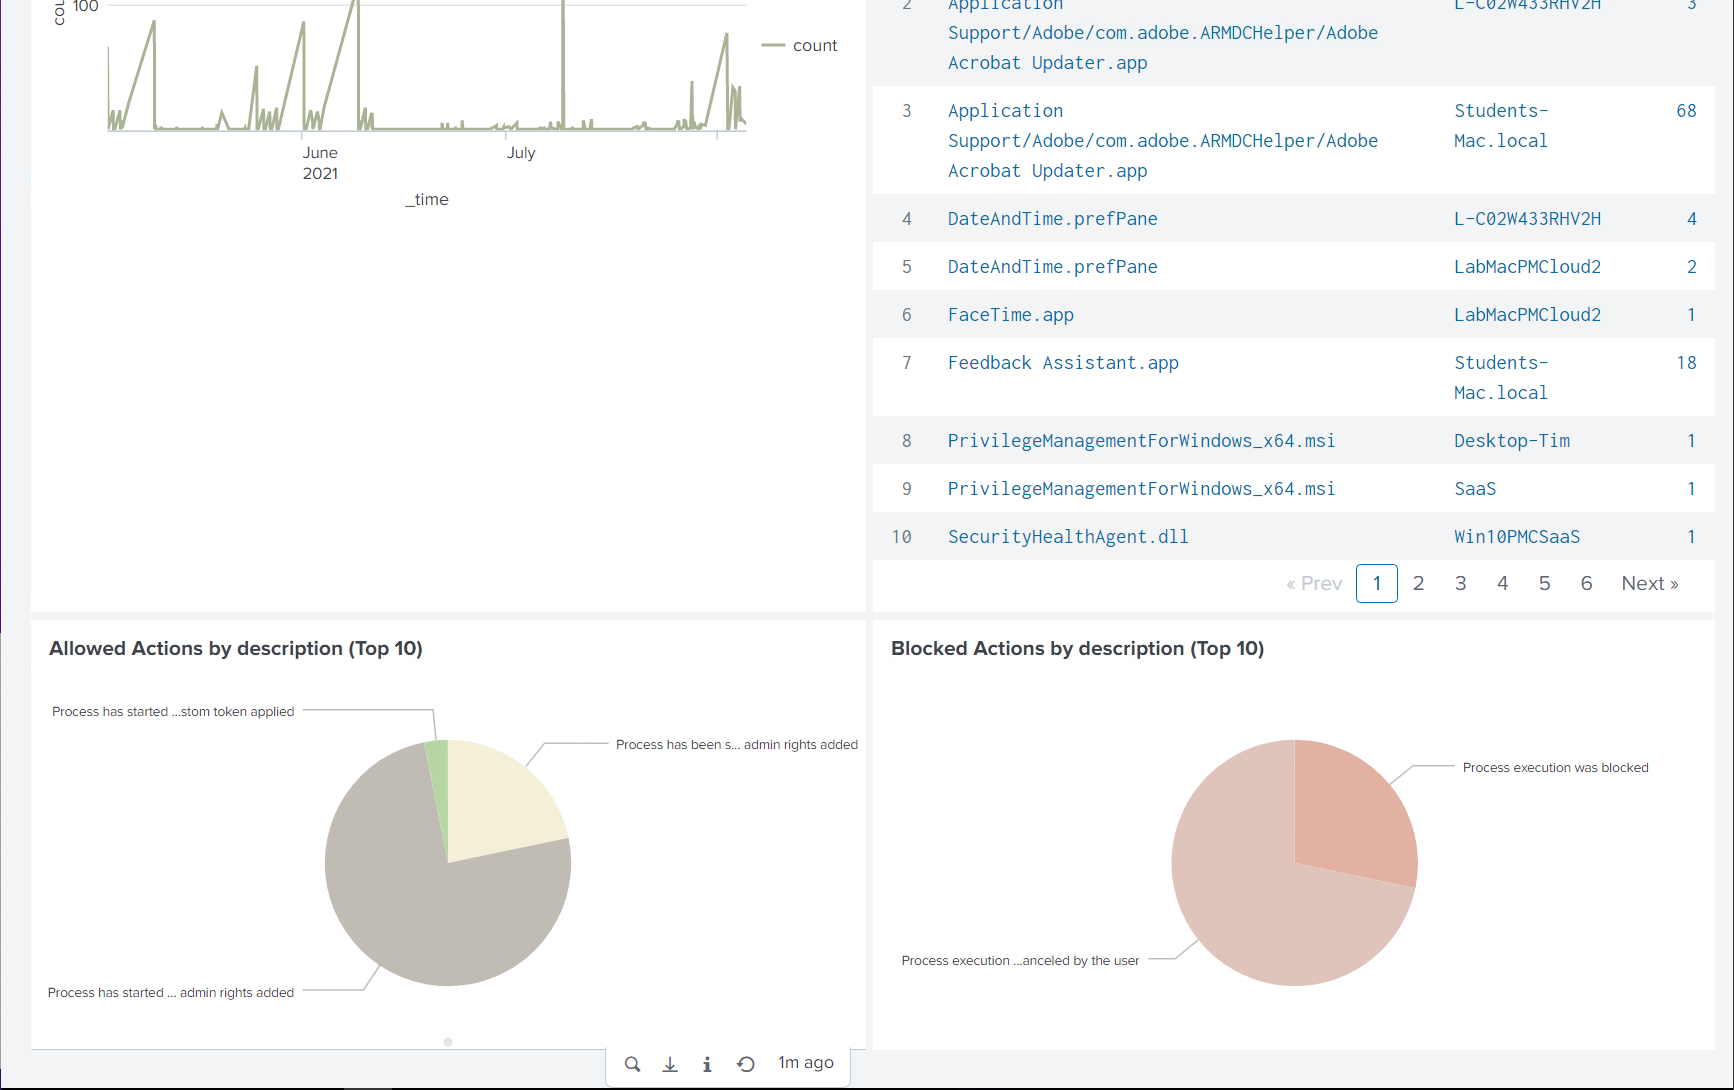
Task: Click Win10PMCSaaS host link
Action: click(1516, 537)
